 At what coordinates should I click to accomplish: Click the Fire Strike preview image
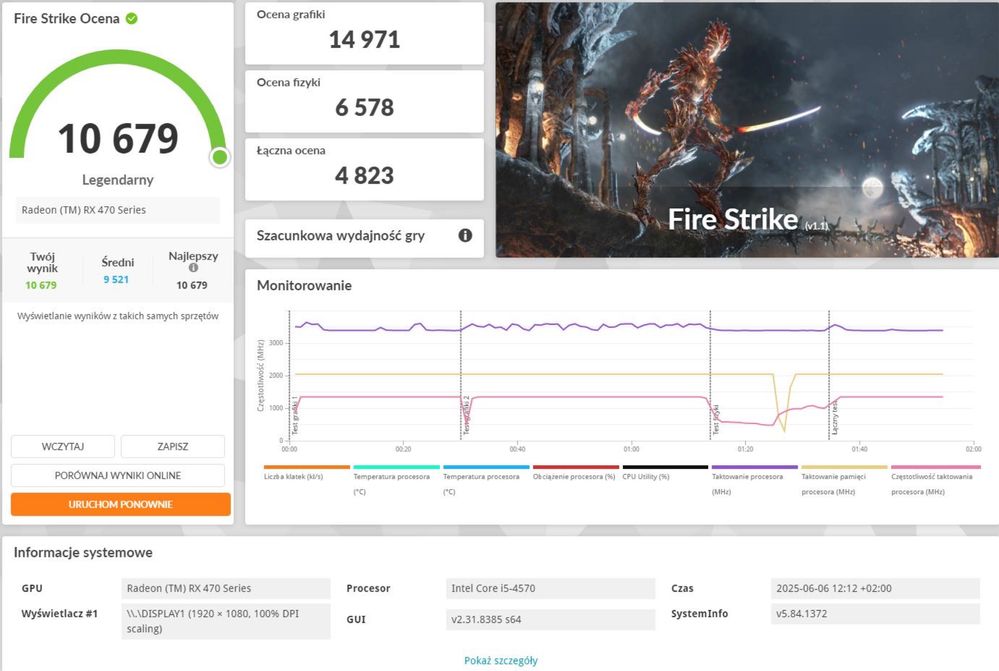click(747, 130)
